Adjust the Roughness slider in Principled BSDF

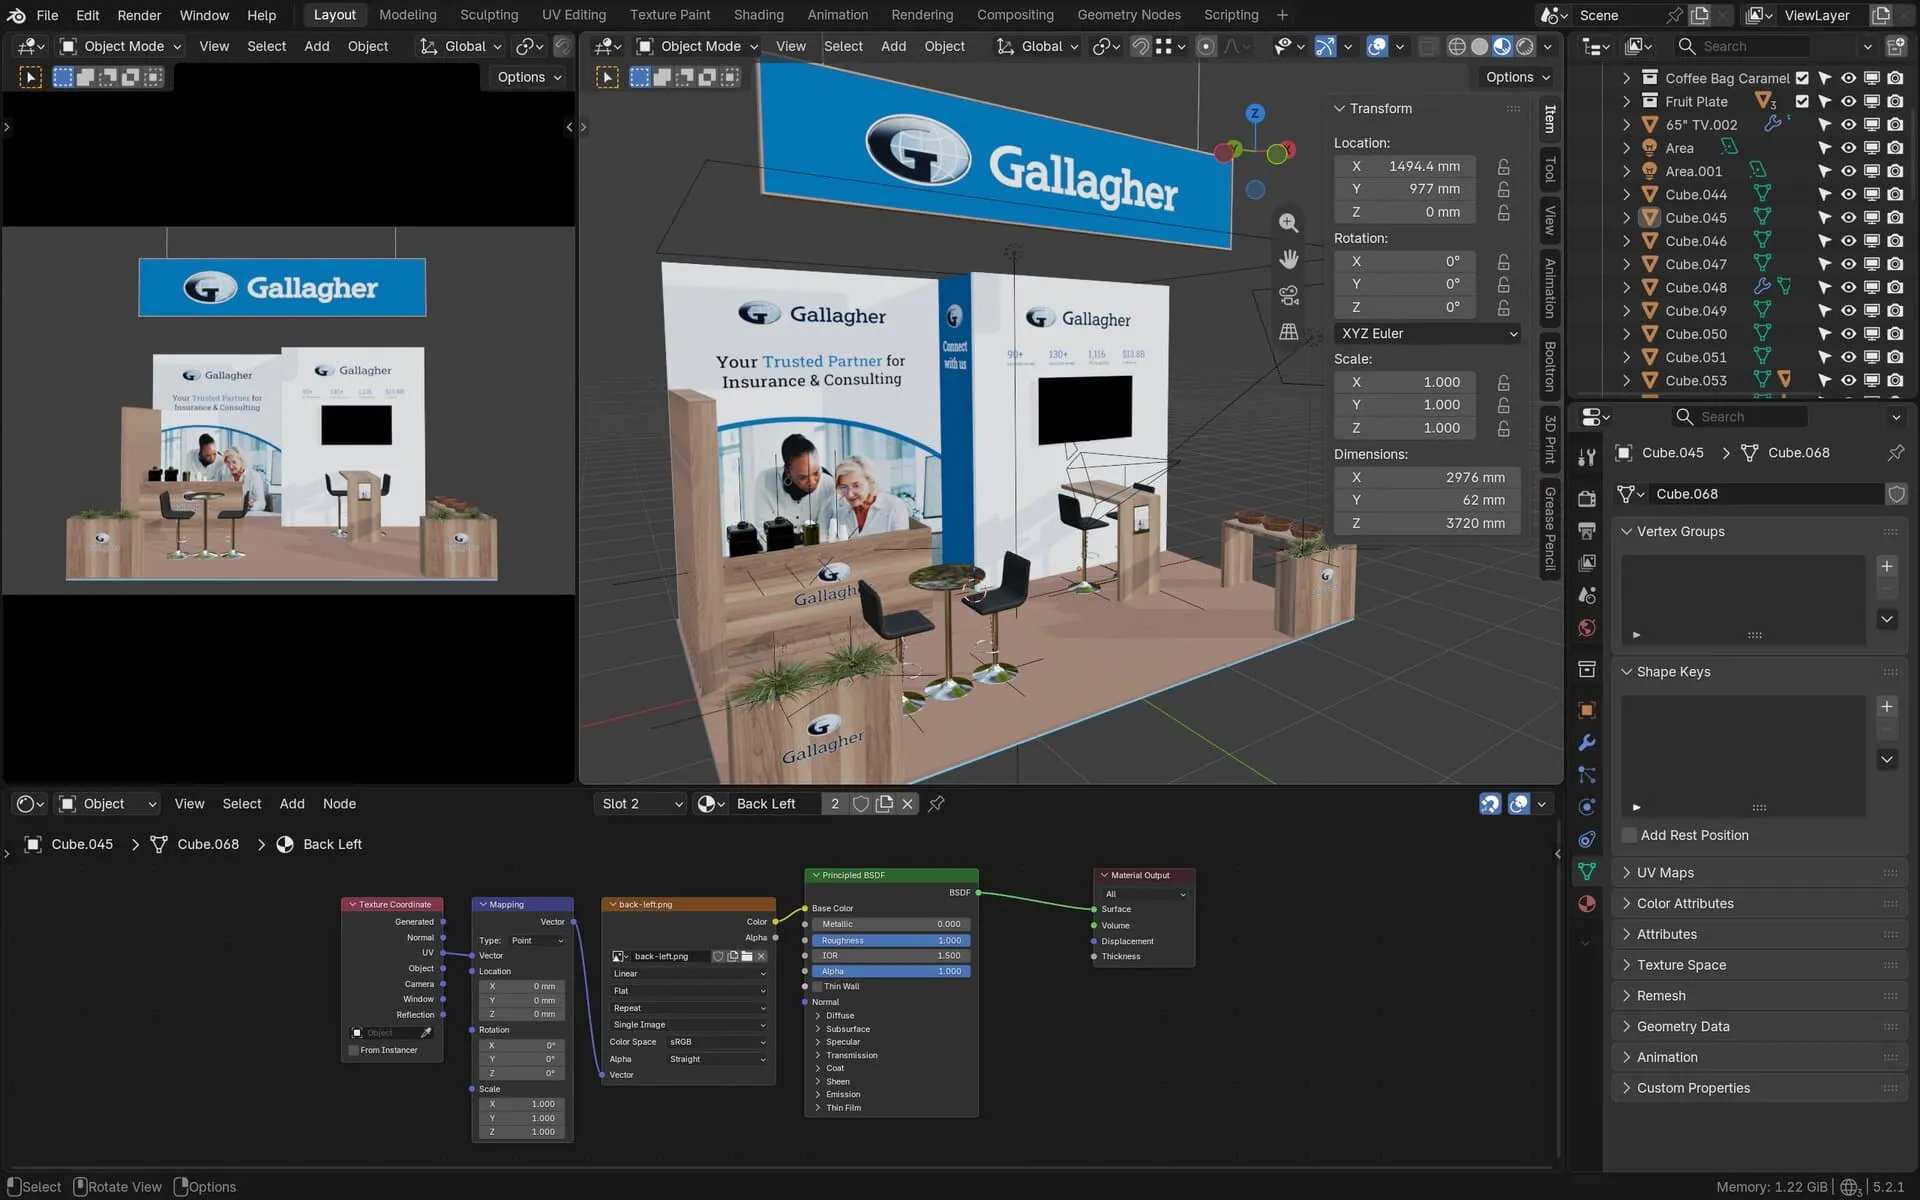pyautogui.click(x=890, y=940)
